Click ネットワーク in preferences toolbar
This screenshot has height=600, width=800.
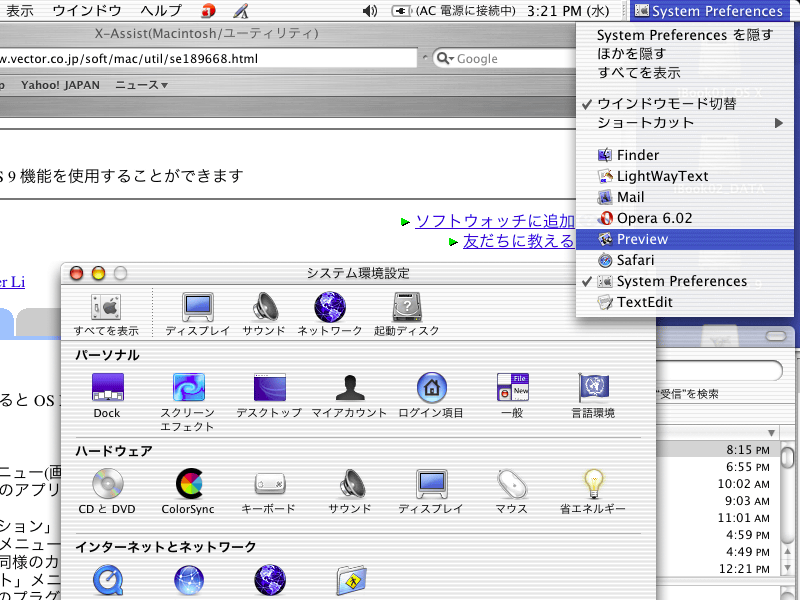click(x=330, y=314)
